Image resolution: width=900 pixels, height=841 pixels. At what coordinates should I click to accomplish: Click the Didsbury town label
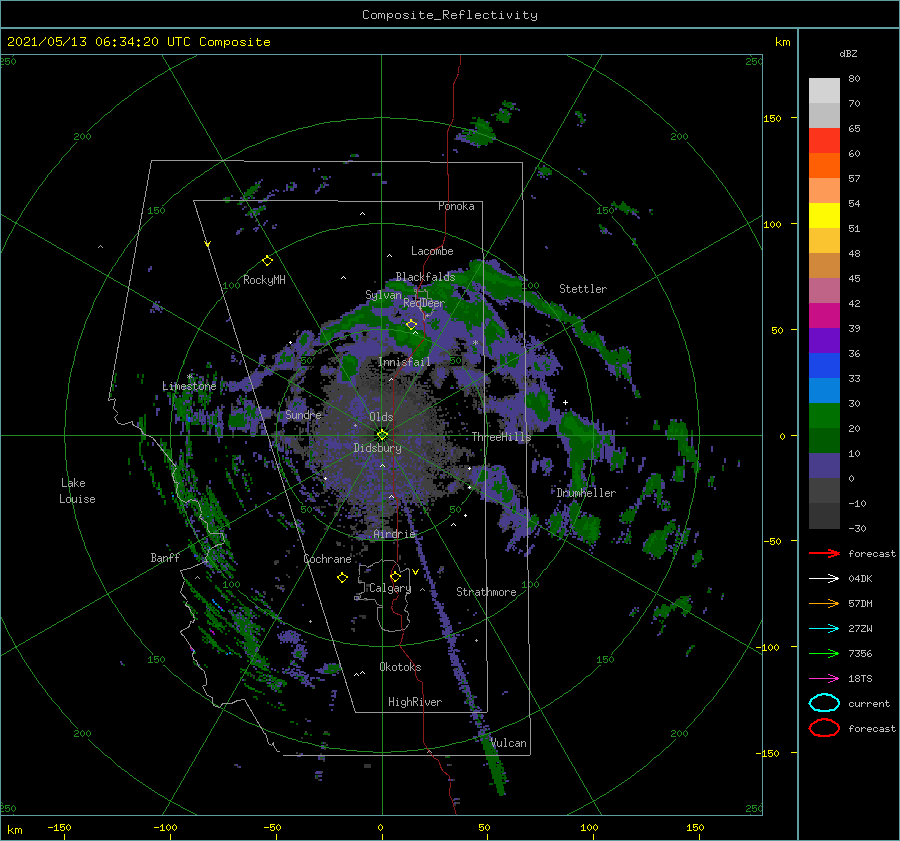(377, 448)
